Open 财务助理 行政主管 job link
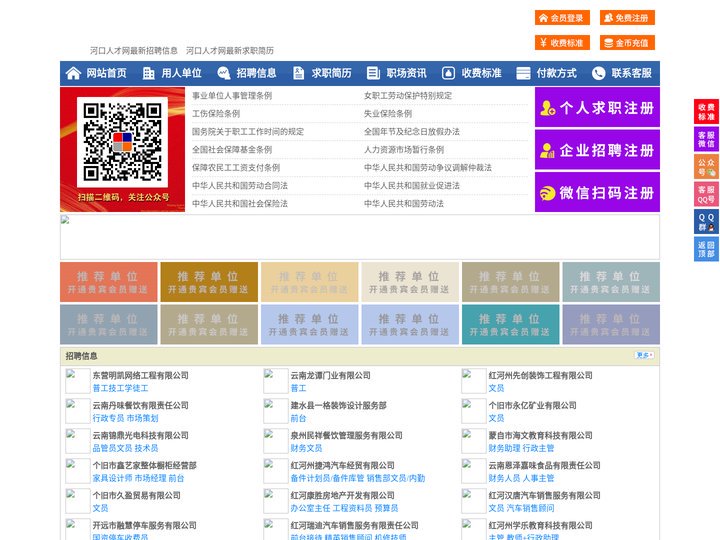This screenshot has height=540, width=720. (x=521, y=448)
